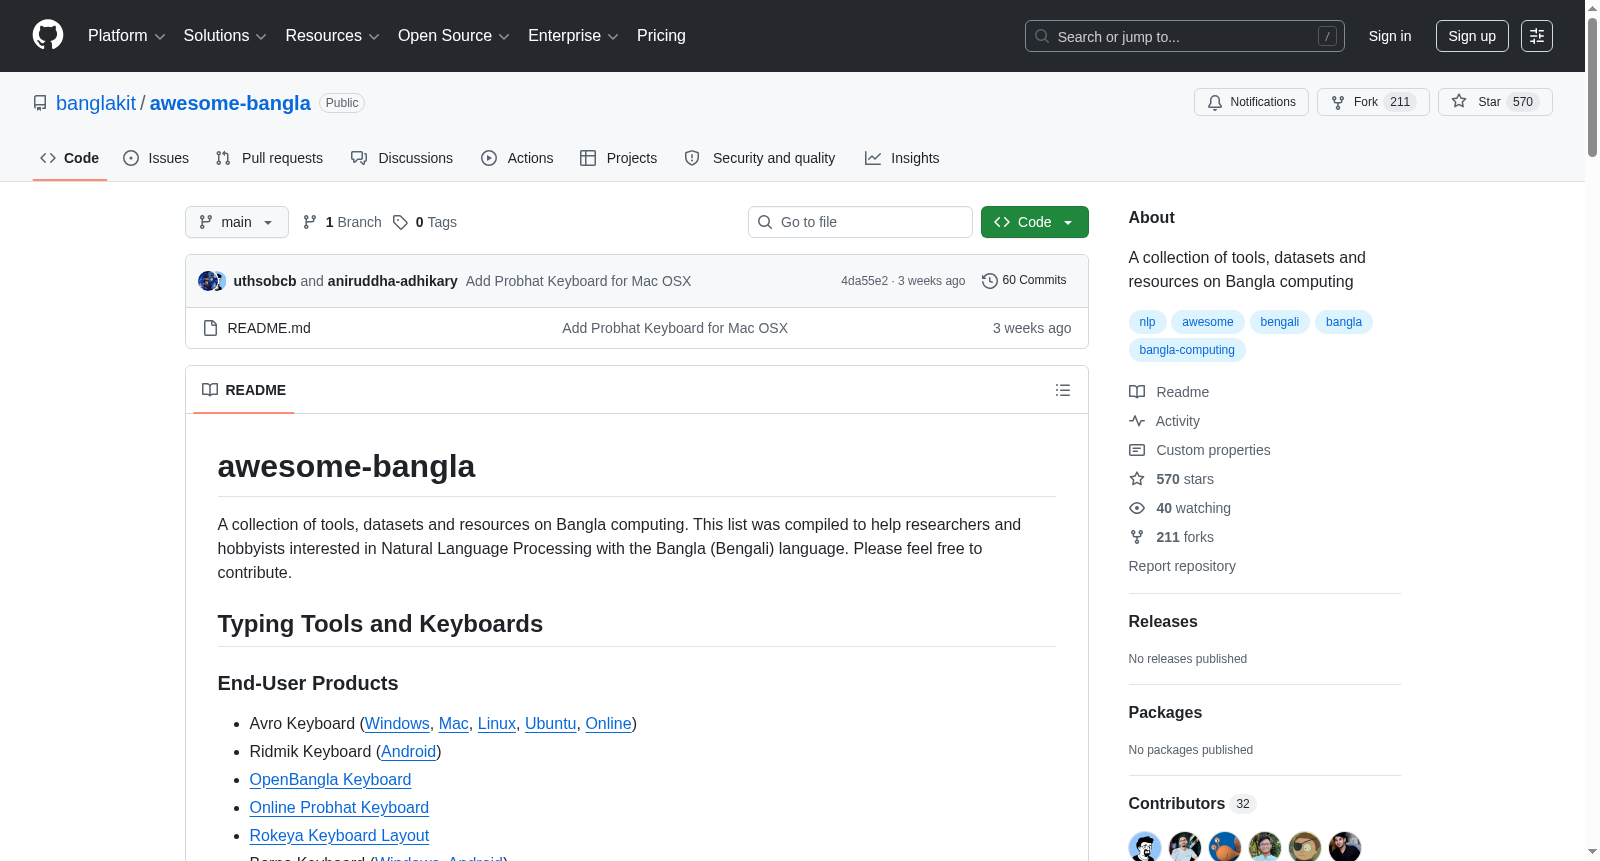Screen dimensions: 1600x861
Task: Open the awesome-bangla repository link
Action: click(x=230, y=103)
